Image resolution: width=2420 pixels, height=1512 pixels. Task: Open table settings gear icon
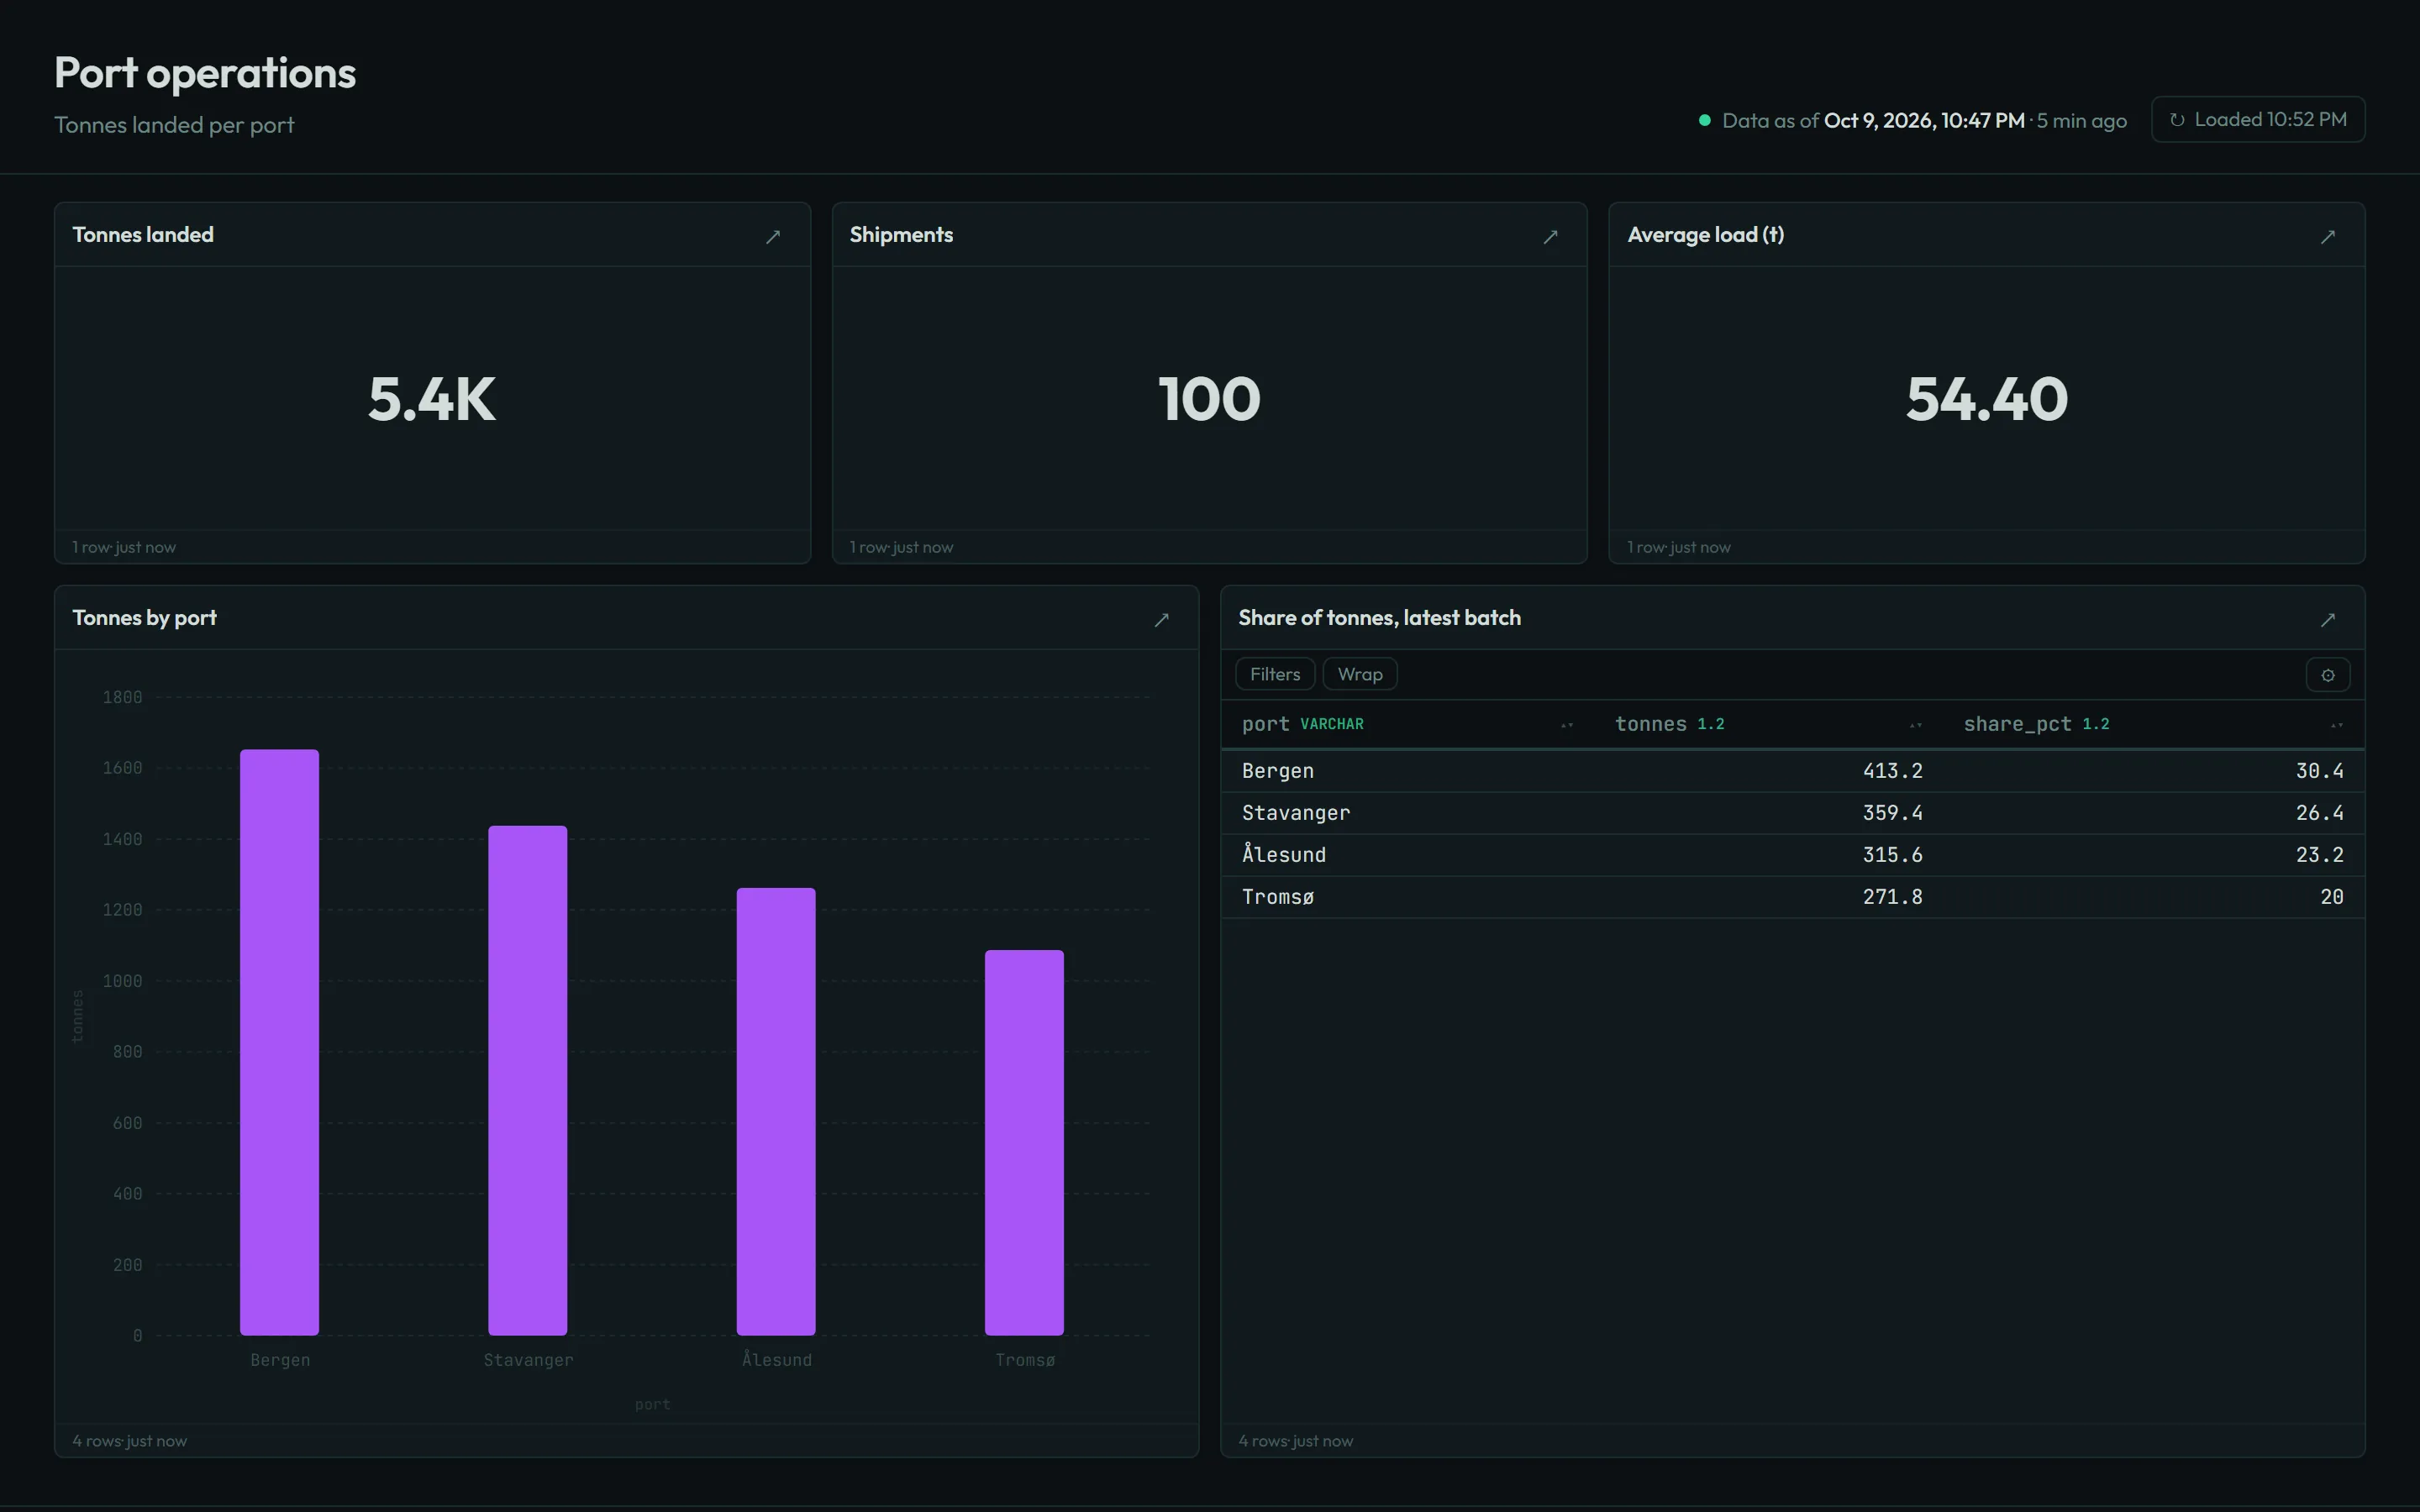pos(2327,675)
